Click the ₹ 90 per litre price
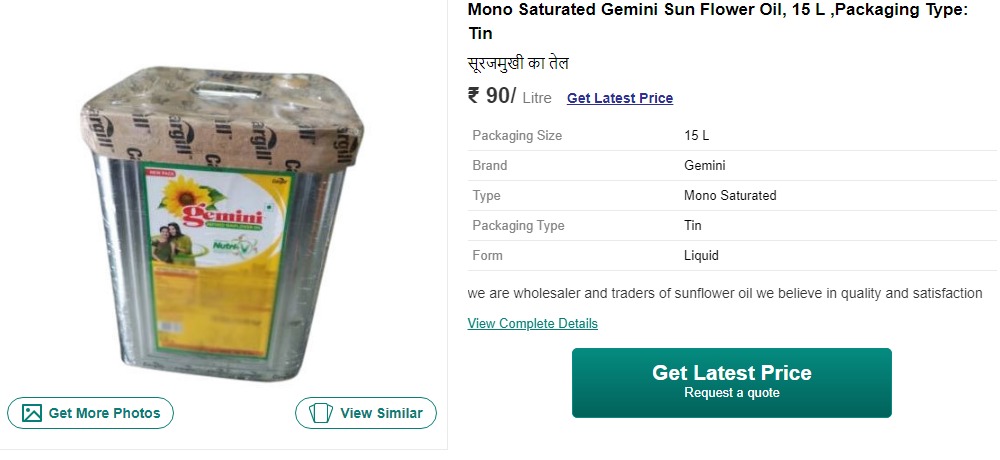 point(492,96)
